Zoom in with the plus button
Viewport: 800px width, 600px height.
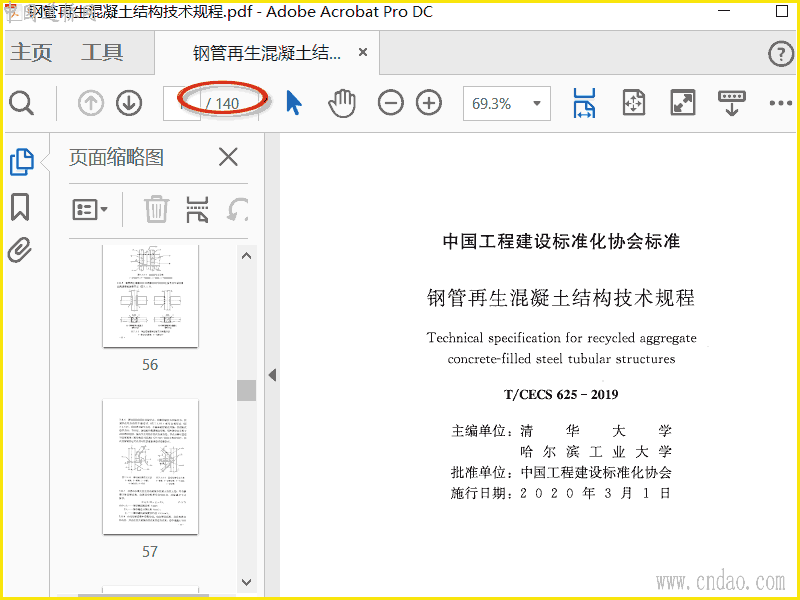click(x=429, y=103)
